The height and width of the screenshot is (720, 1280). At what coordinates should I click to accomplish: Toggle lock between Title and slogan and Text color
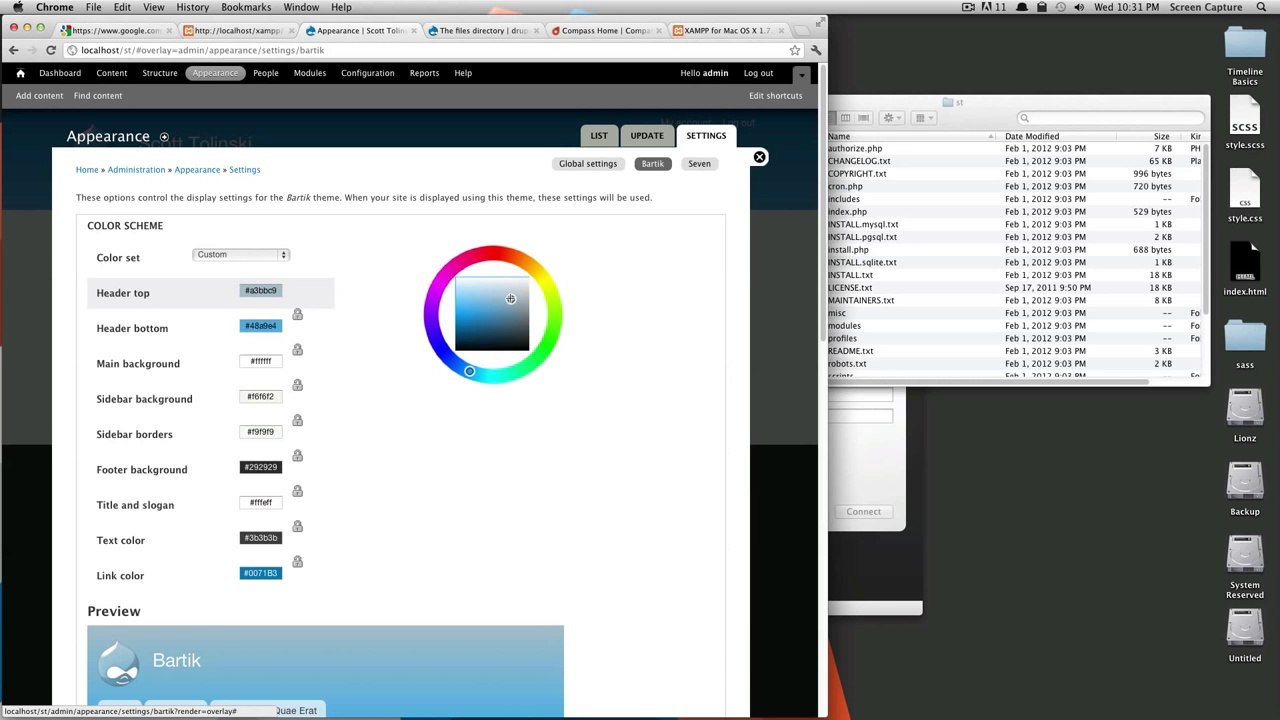click(x=297, y=527)
